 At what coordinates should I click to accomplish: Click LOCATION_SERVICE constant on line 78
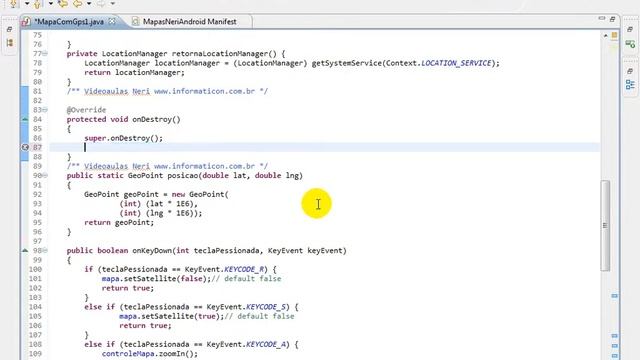pyautogui.click(x=456, y=63)
